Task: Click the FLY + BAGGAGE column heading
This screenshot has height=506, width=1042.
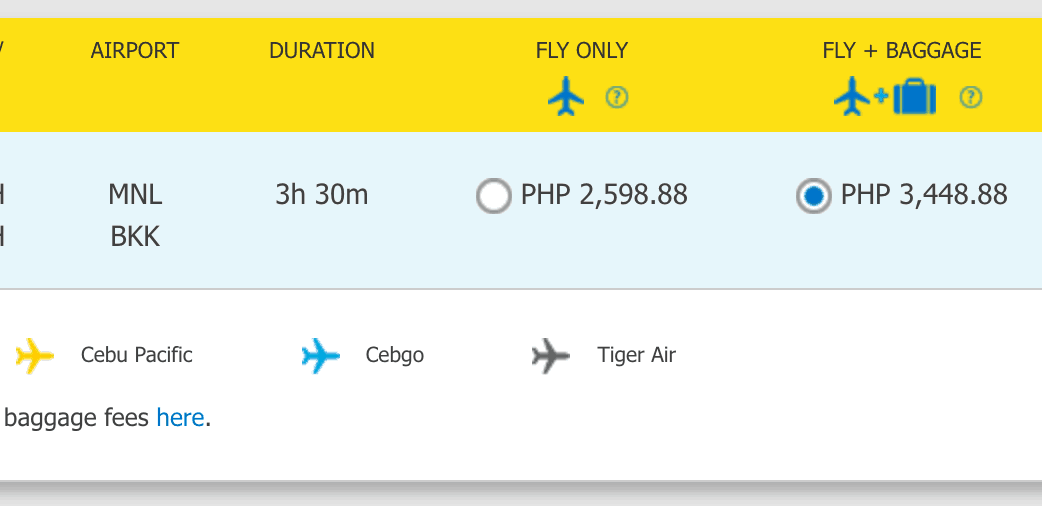Action: pyautogui.click(x=902, y=50)
